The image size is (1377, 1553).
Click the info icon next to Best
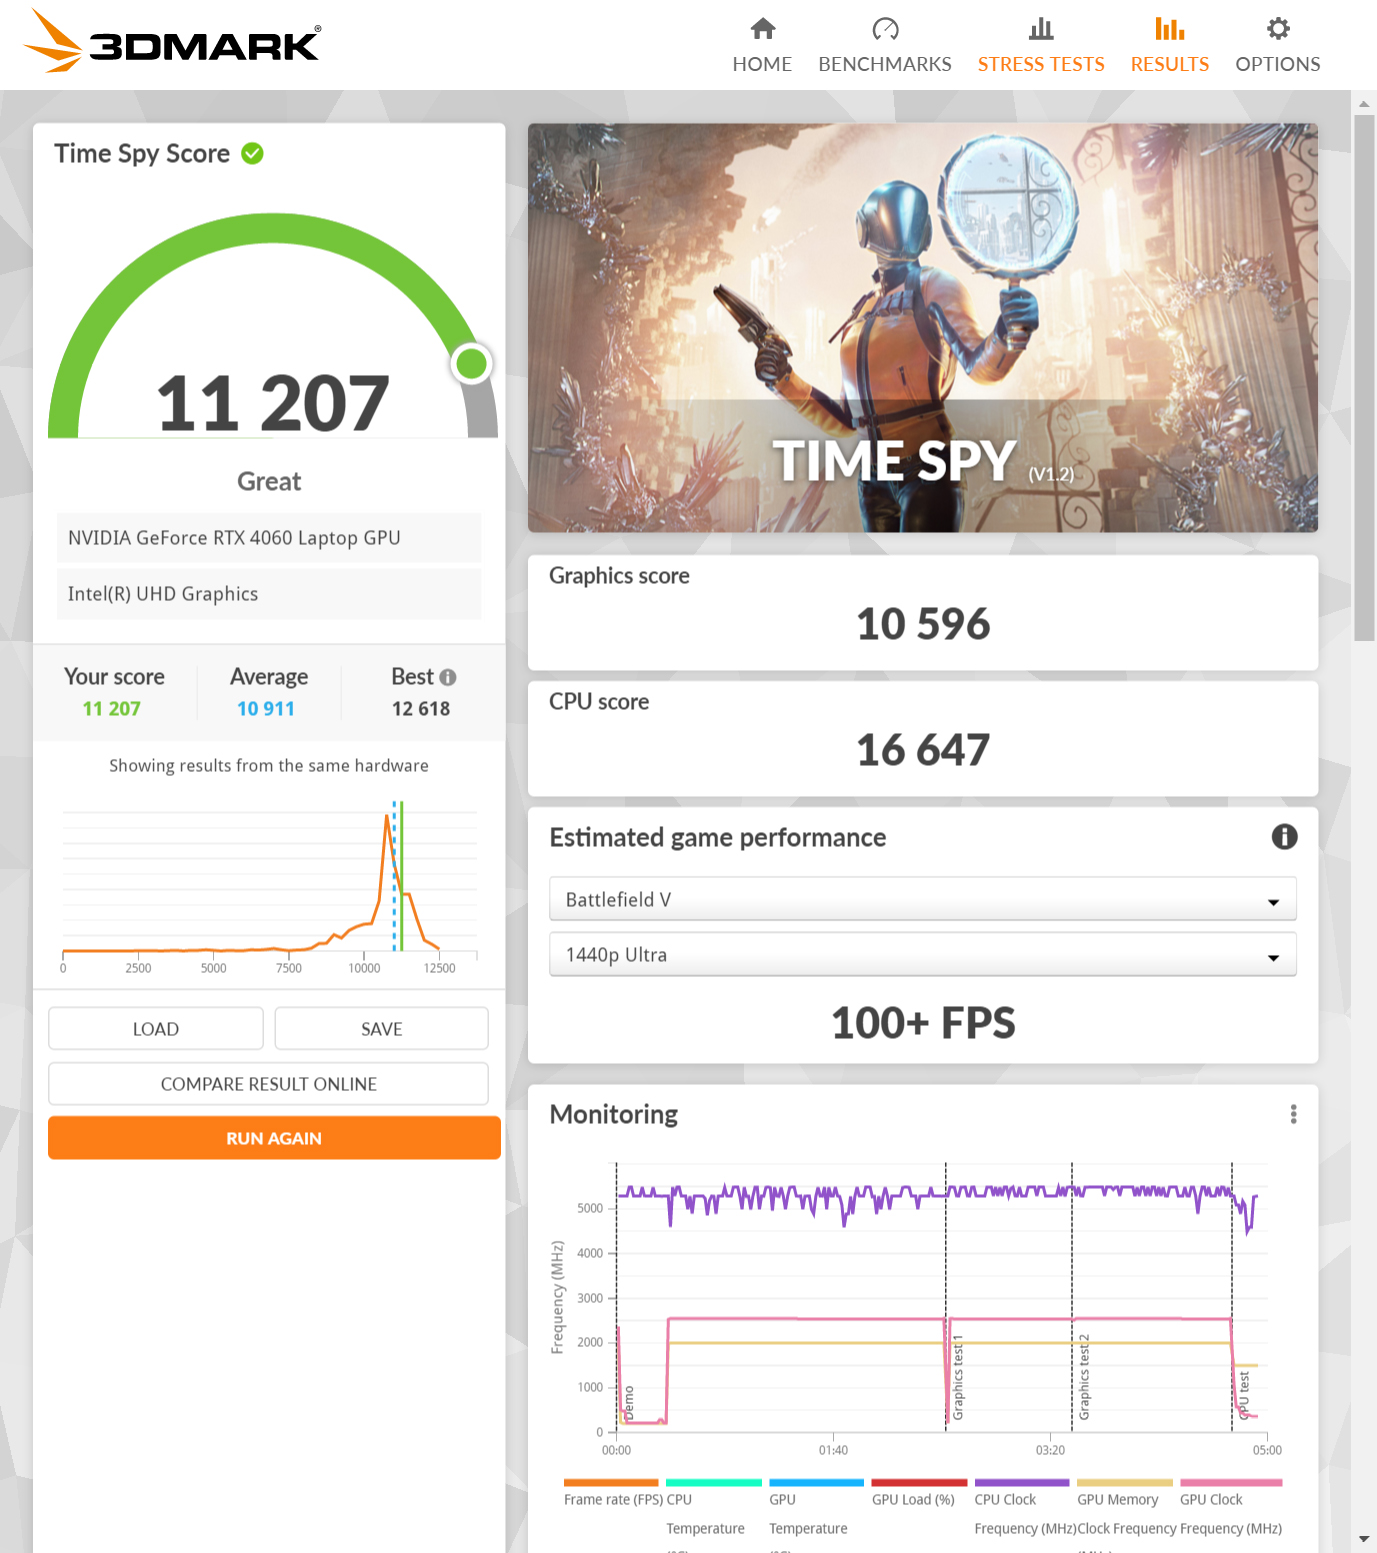(448, 677)
